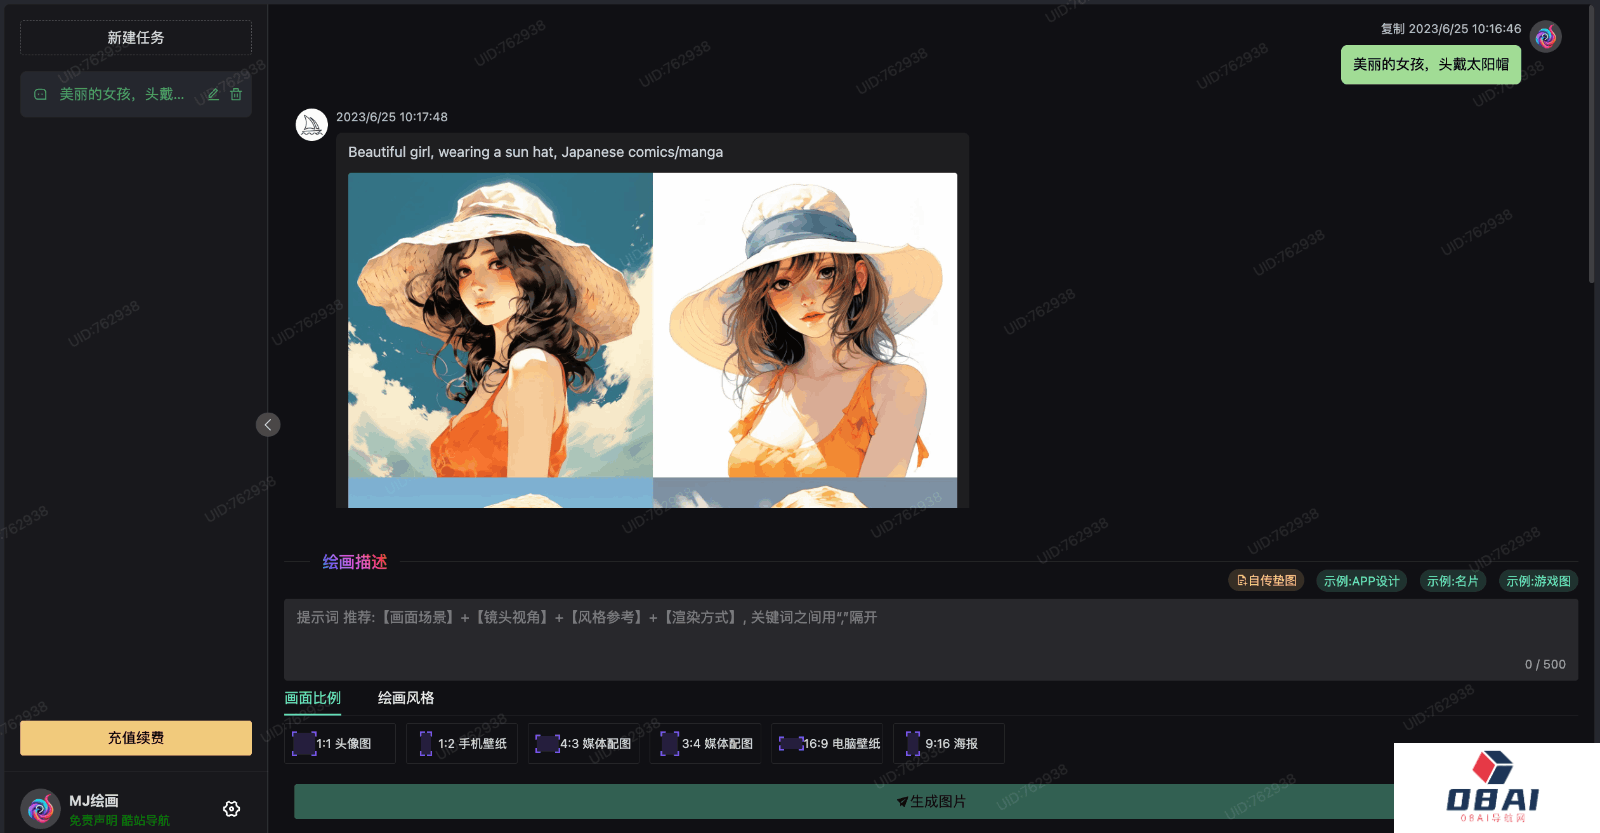
Task: Click the edit pencil icon on task item
Action: (x=213, y=94)
